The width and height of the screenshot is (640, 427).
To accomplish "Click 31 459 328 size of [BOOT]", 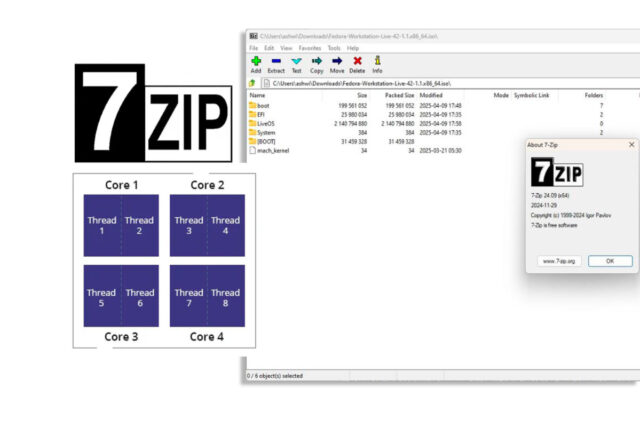I will [x=354, y=141].
